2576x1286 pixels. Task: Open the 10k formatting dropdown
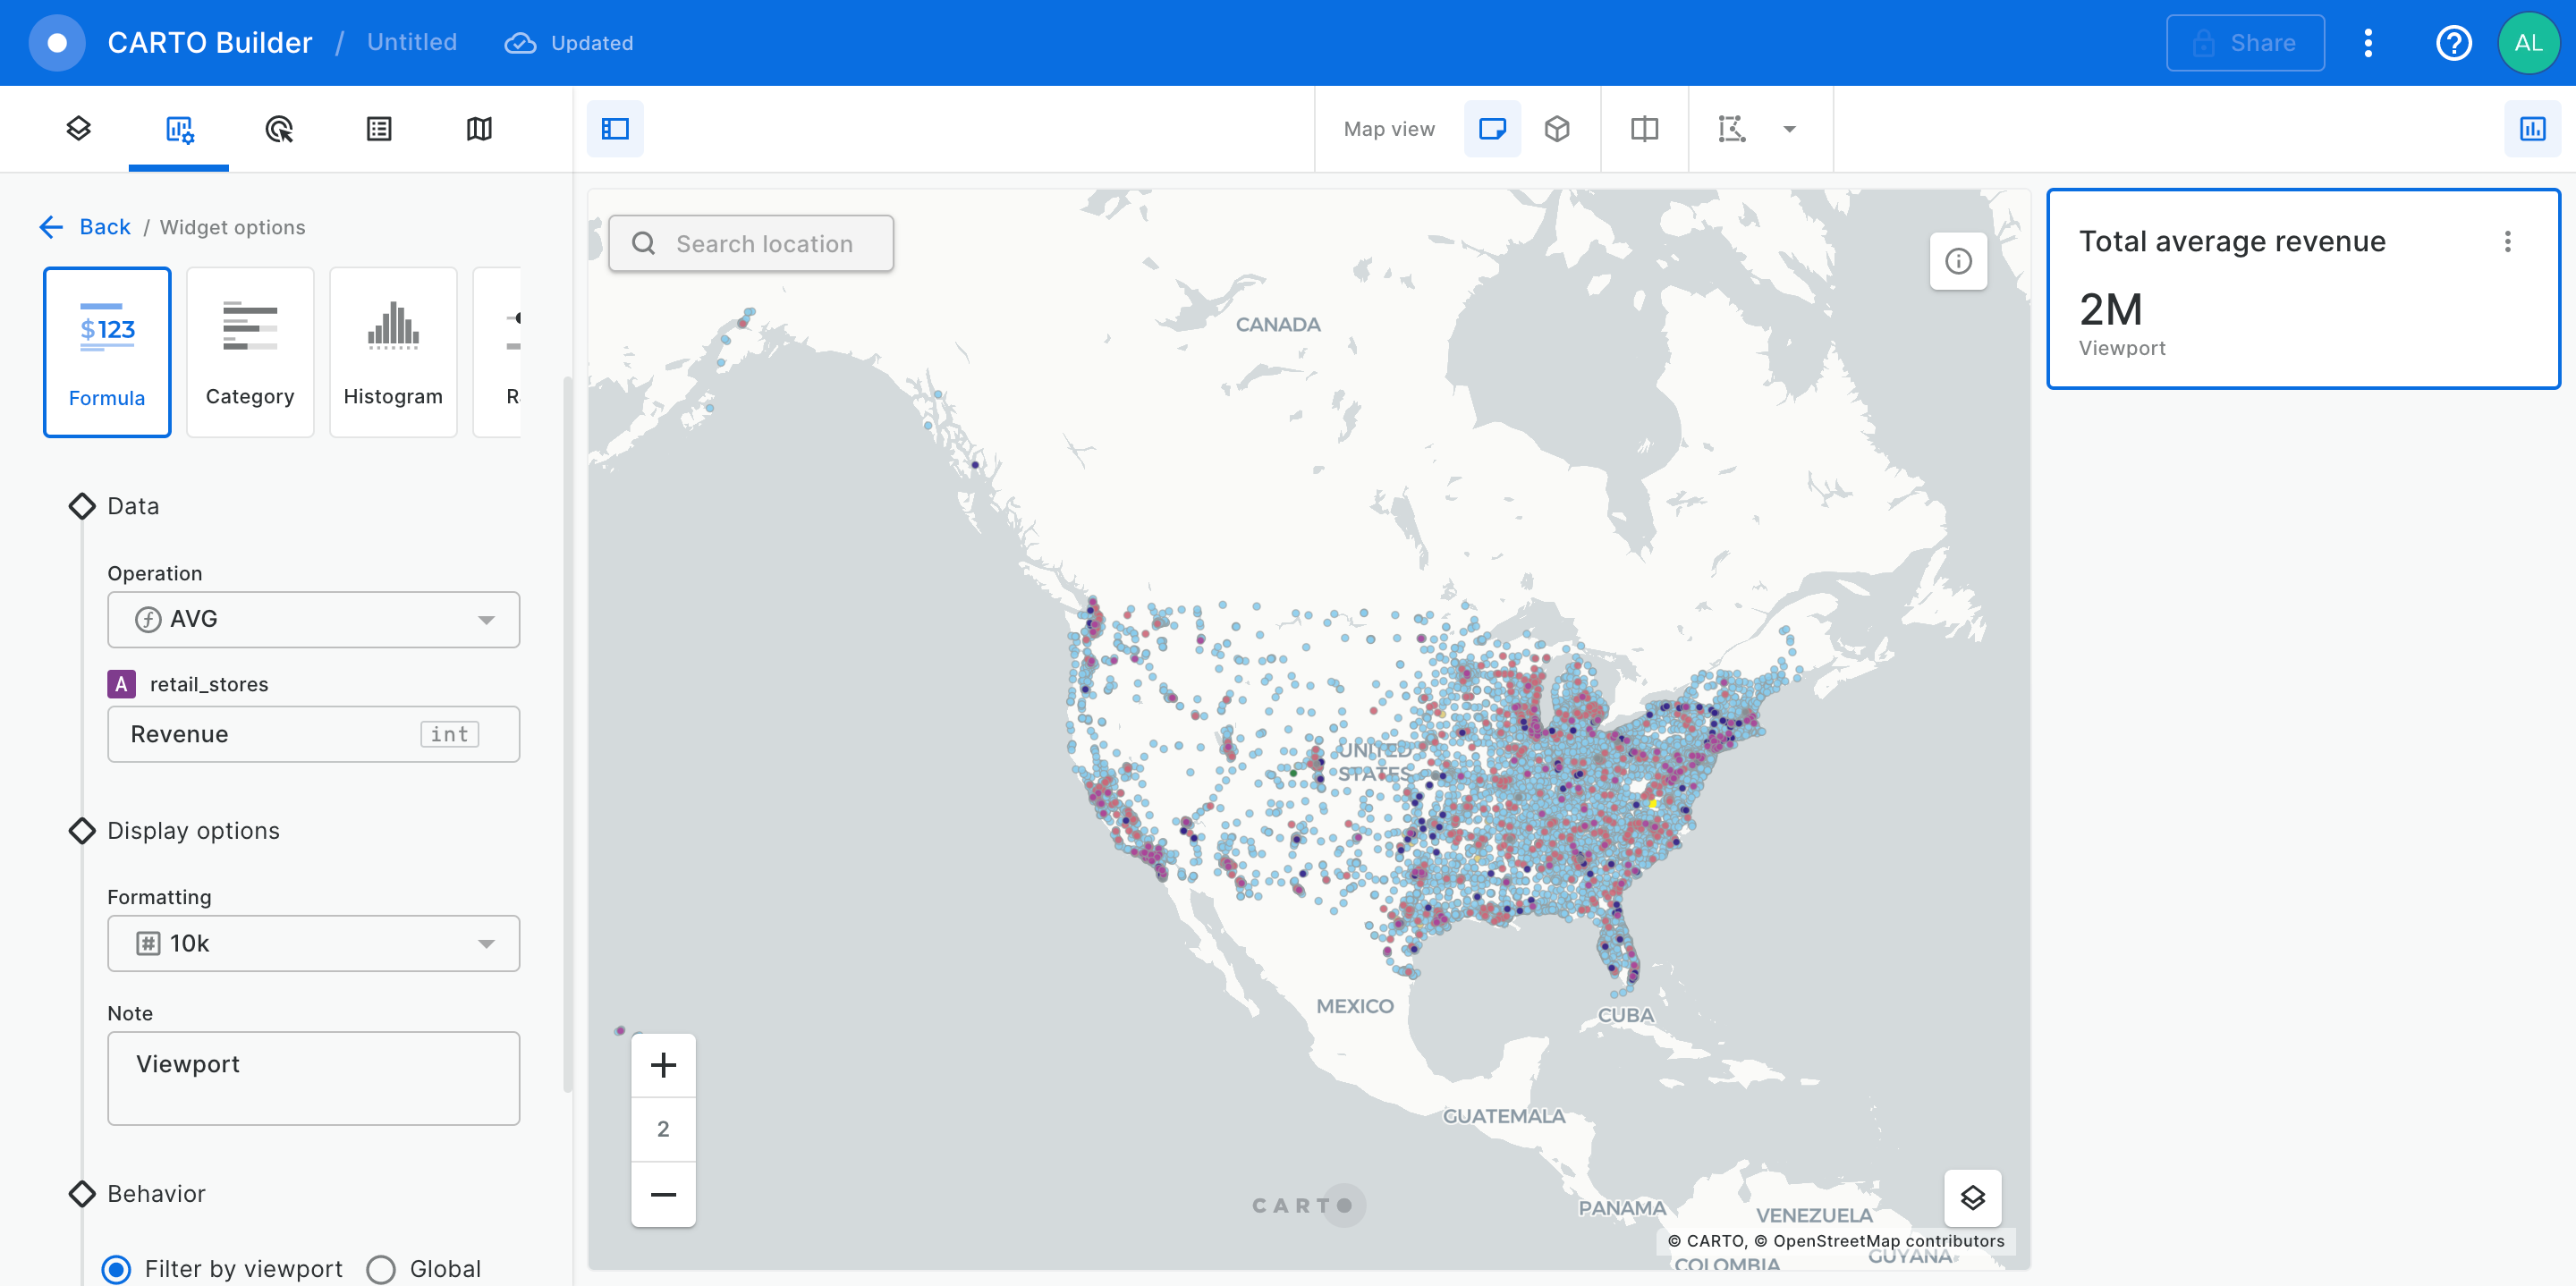[x=313, y=943]
